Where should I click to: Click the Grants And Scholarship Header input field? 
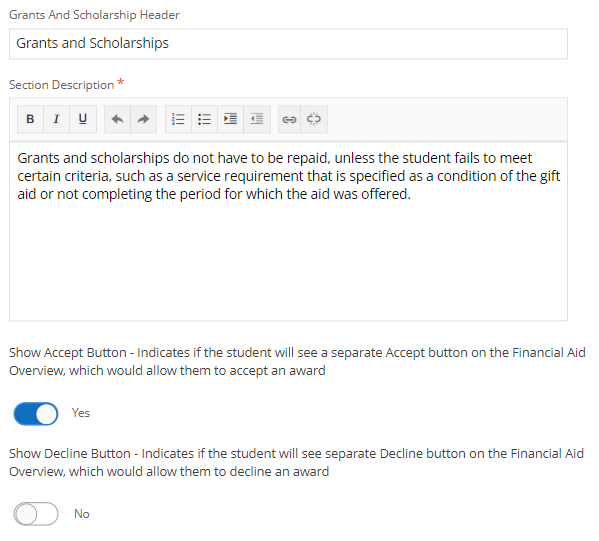288,44
